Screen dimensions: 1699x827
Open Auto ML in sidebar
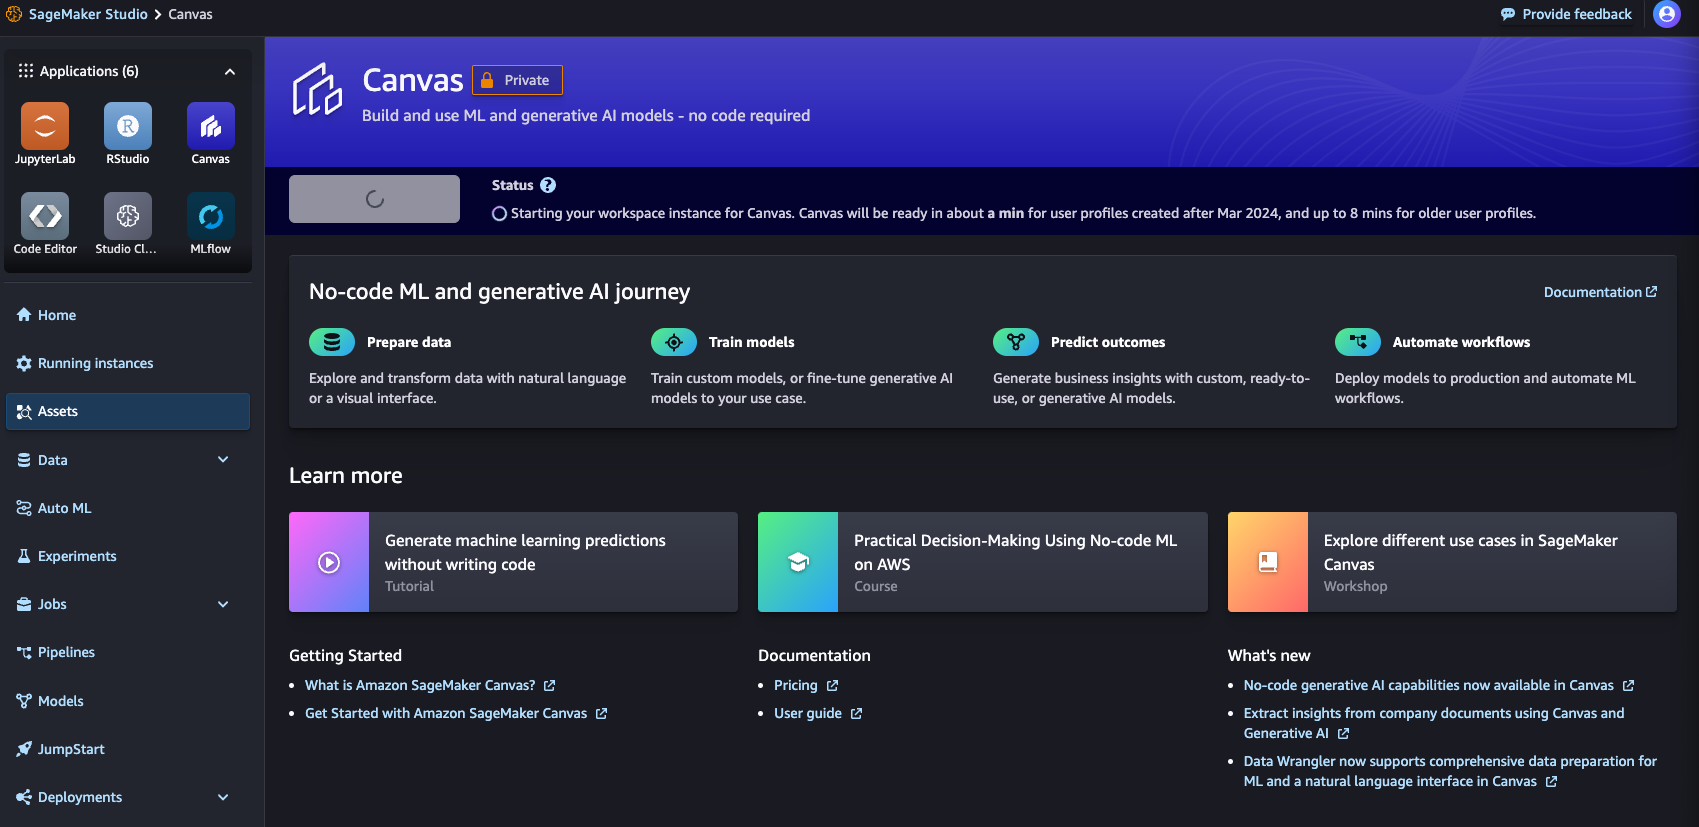[x=128, y=508]
